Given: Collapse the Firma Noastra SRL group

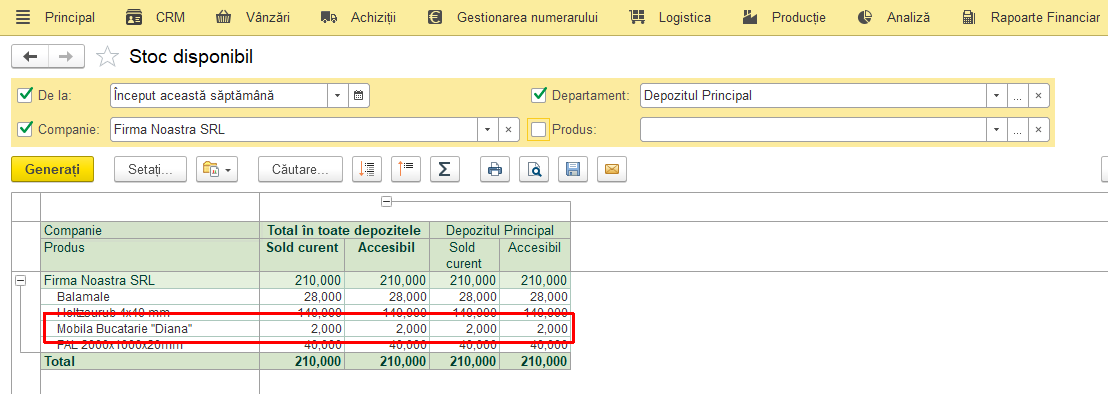Looking at the screenshot, I should pos(20,280).
